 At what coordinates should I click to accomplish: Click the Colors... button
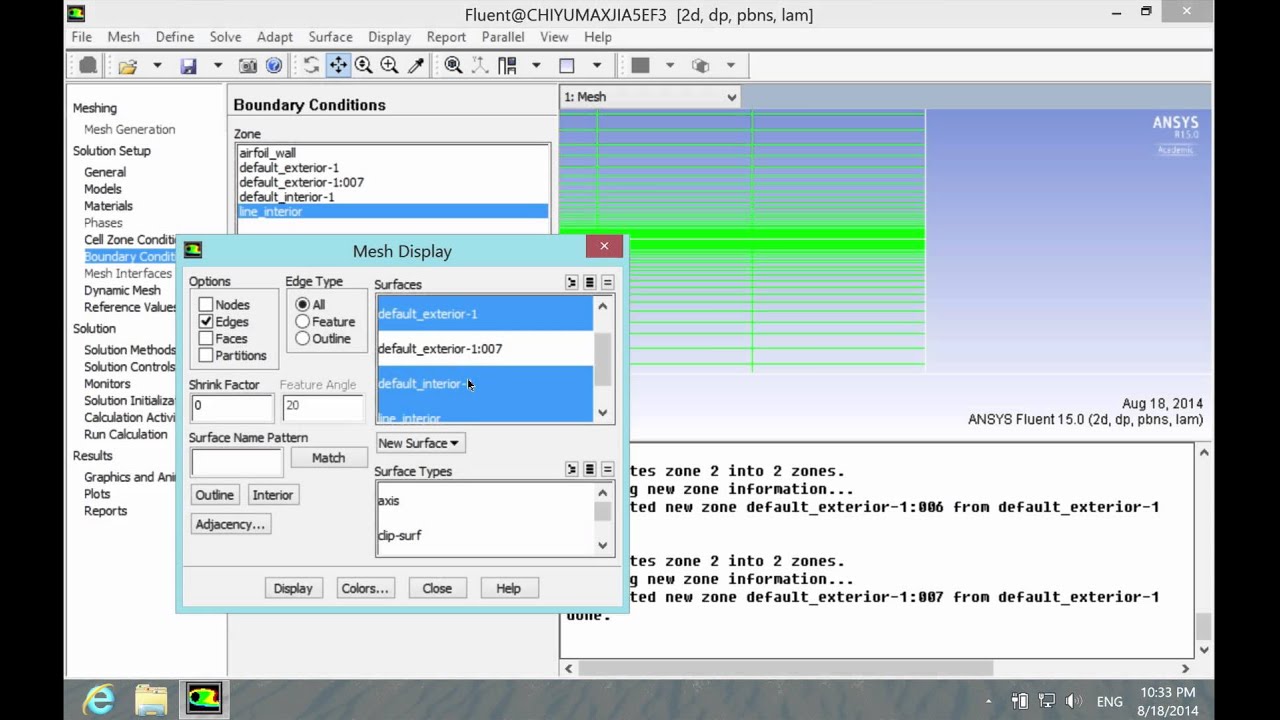[365, 588]
